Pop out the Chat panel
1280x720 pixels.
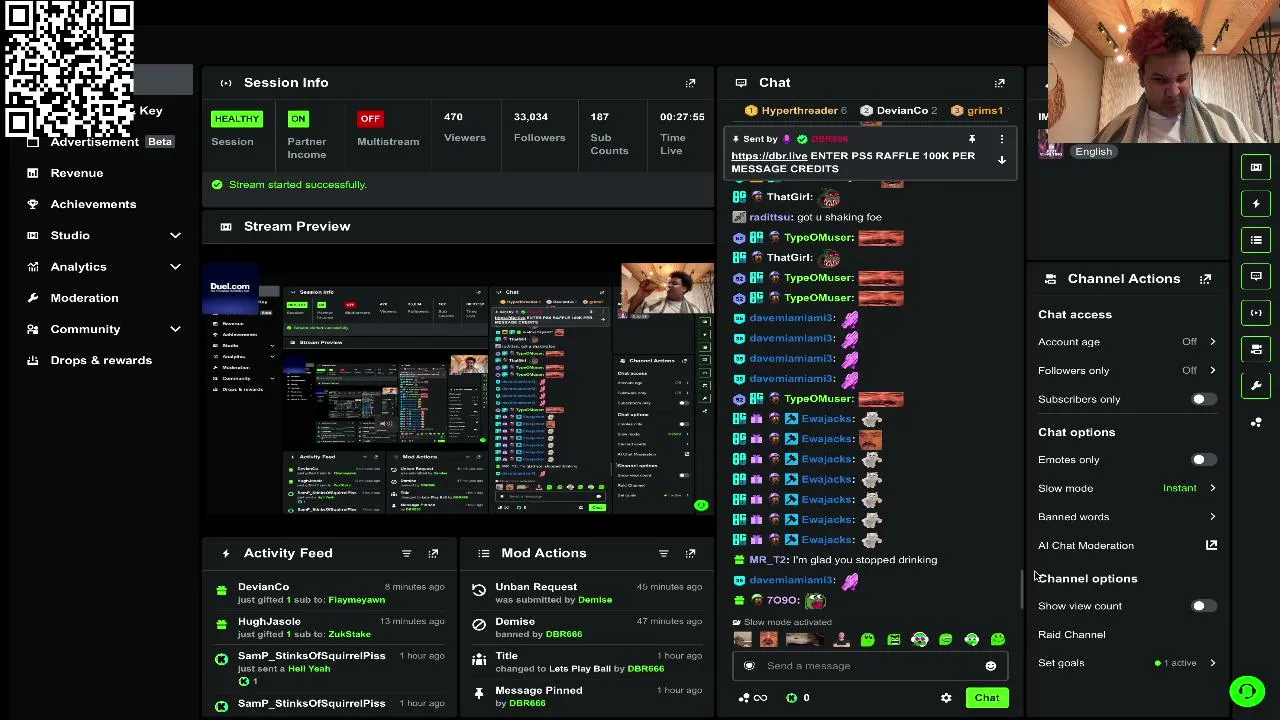tap(999, 83)
